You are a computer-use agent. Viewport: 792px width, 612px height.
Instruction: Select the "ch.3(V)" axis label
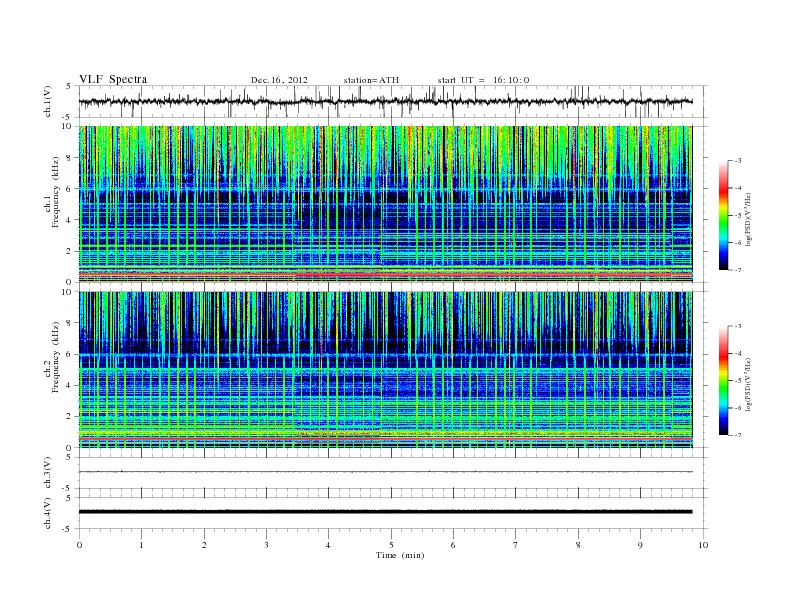tap(48, 473)
